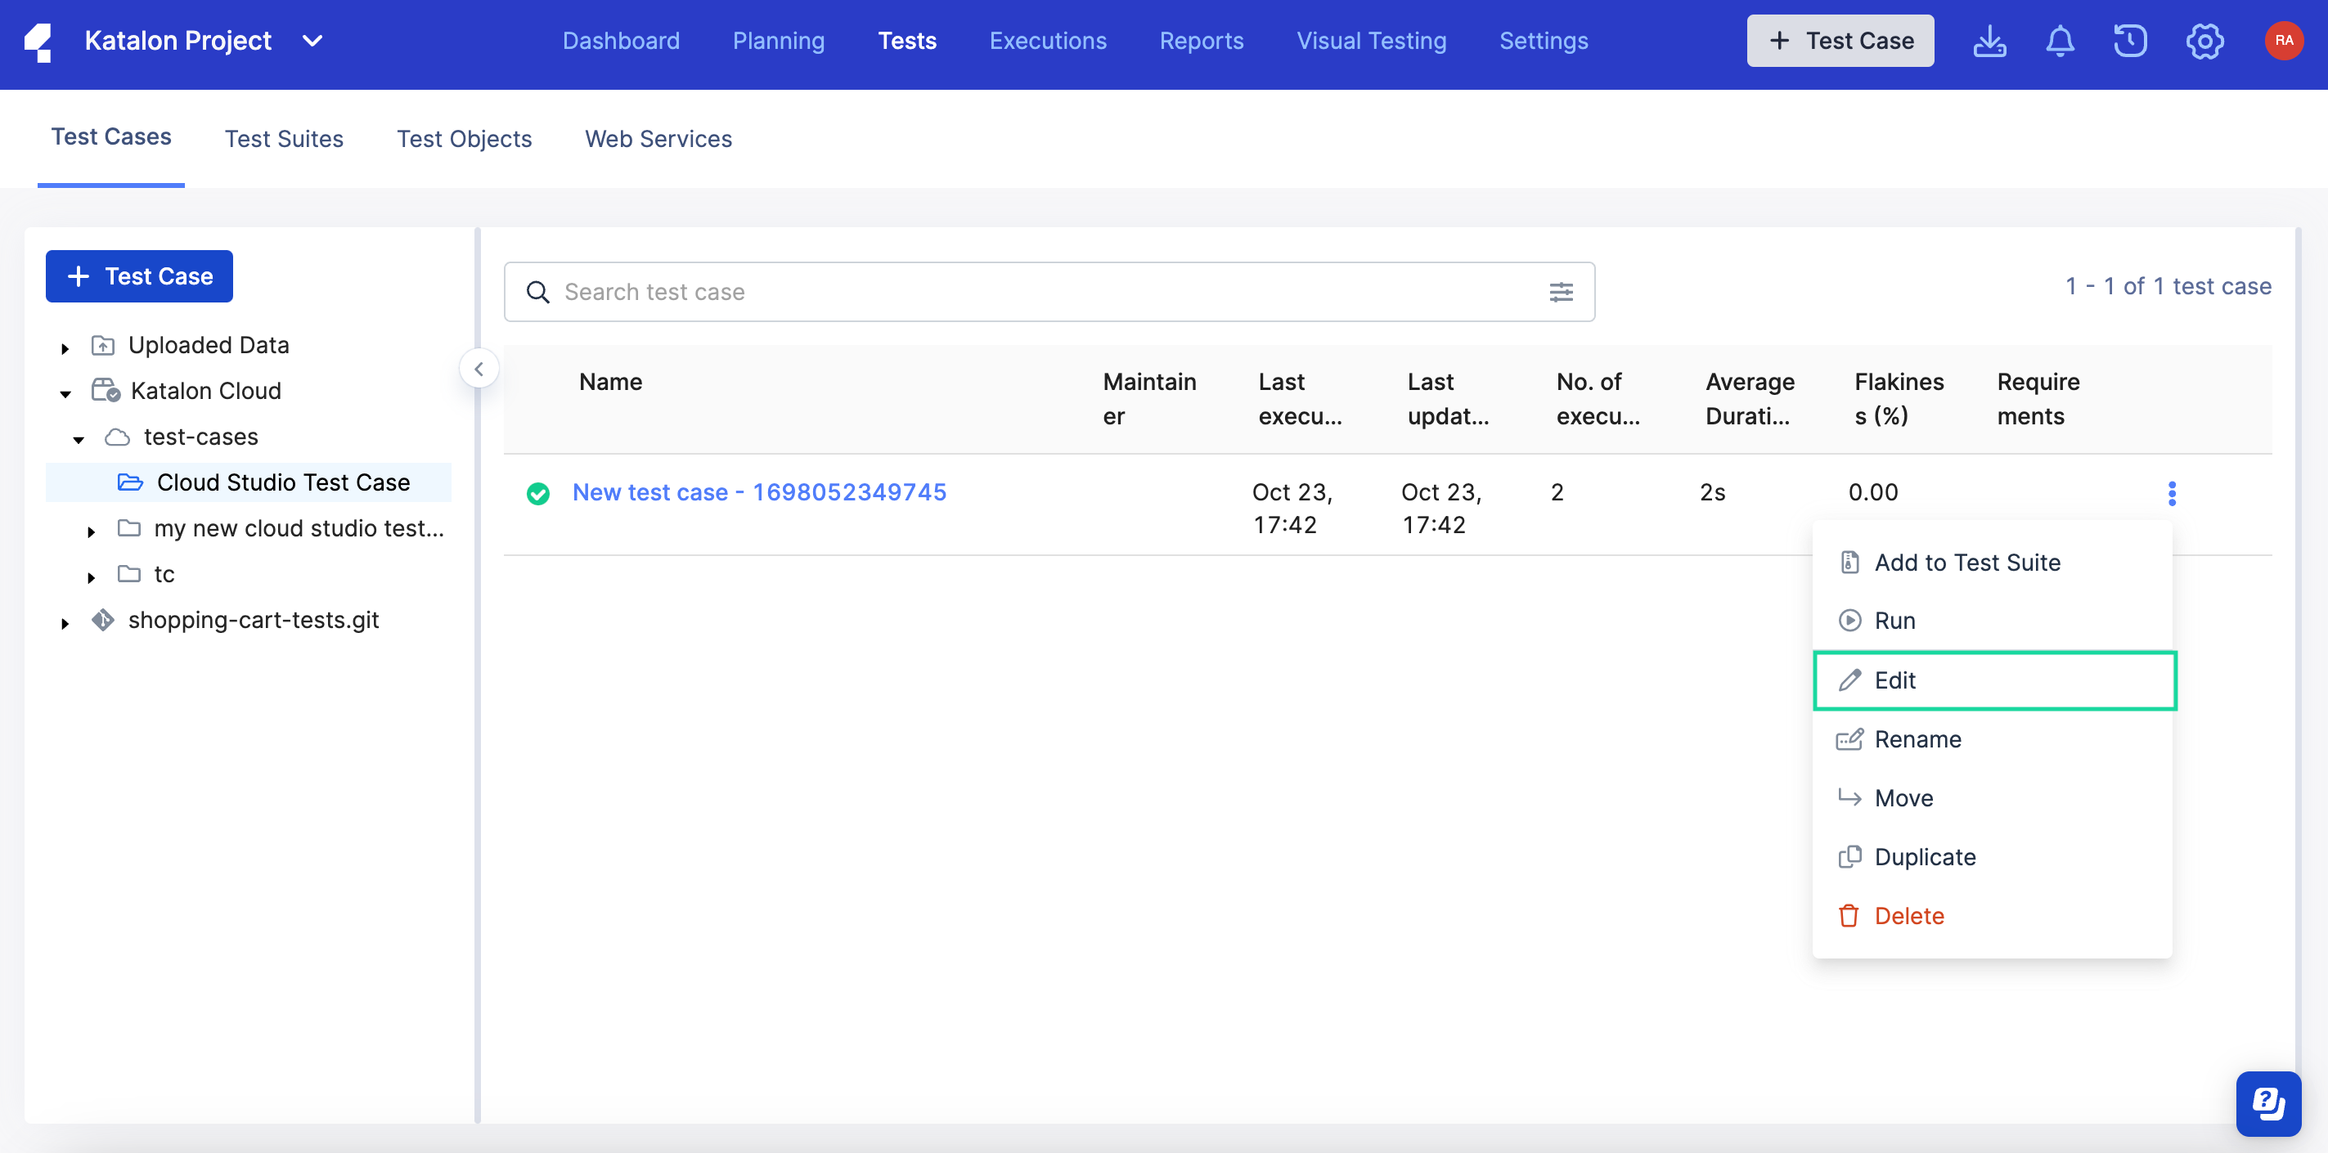Choose Add to Test Suite
2328x1153 pixels.
coord(1993,563)
